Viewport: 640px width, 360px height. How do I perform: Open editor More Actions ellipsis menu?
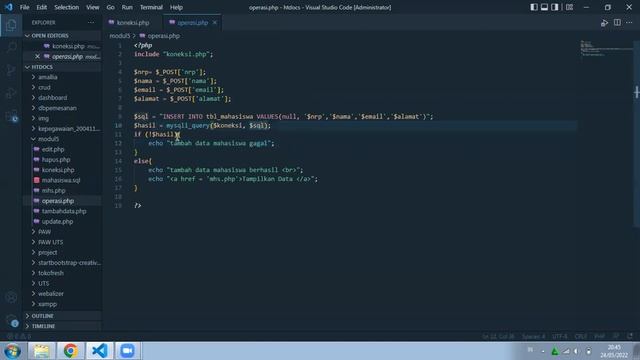629,22
